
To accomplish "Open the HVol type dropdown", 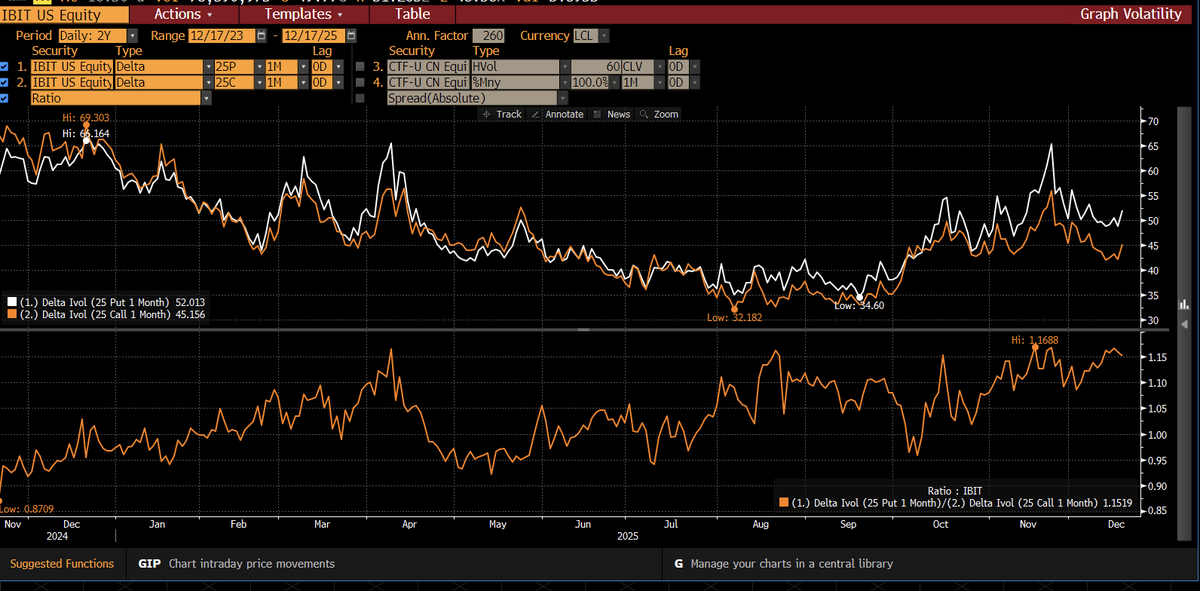I will 565,67.
